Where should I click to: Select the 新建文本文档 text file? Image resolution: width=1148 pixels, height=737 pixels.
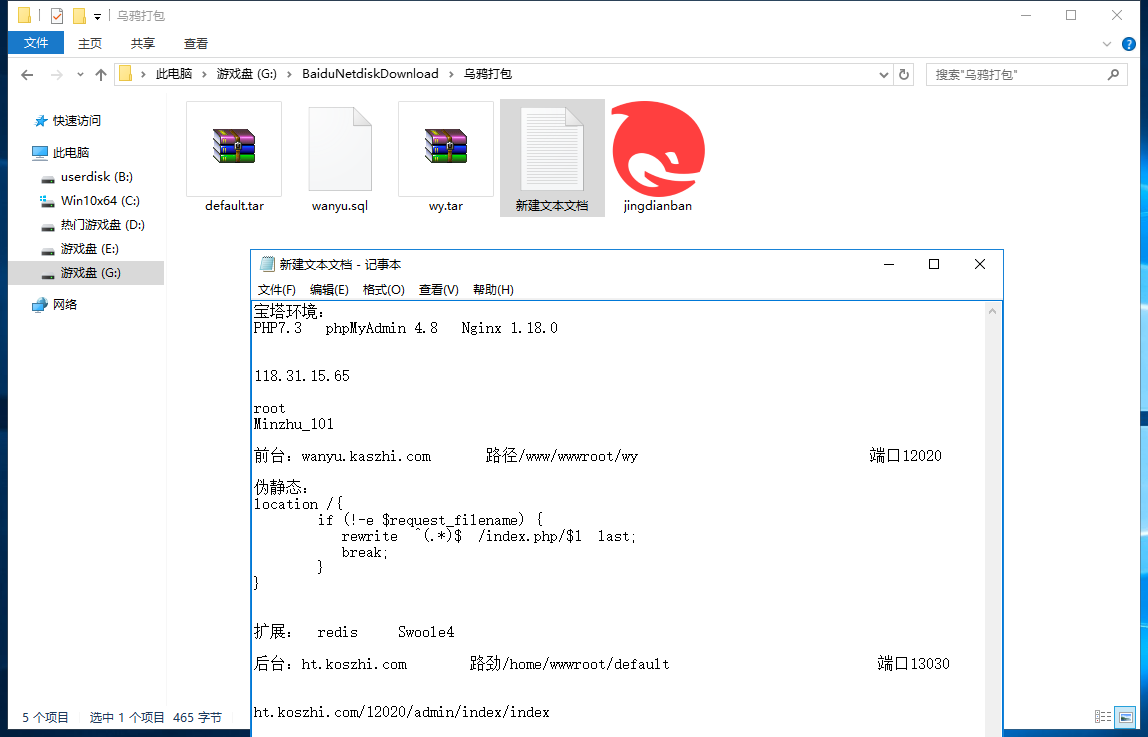point(551,150)
